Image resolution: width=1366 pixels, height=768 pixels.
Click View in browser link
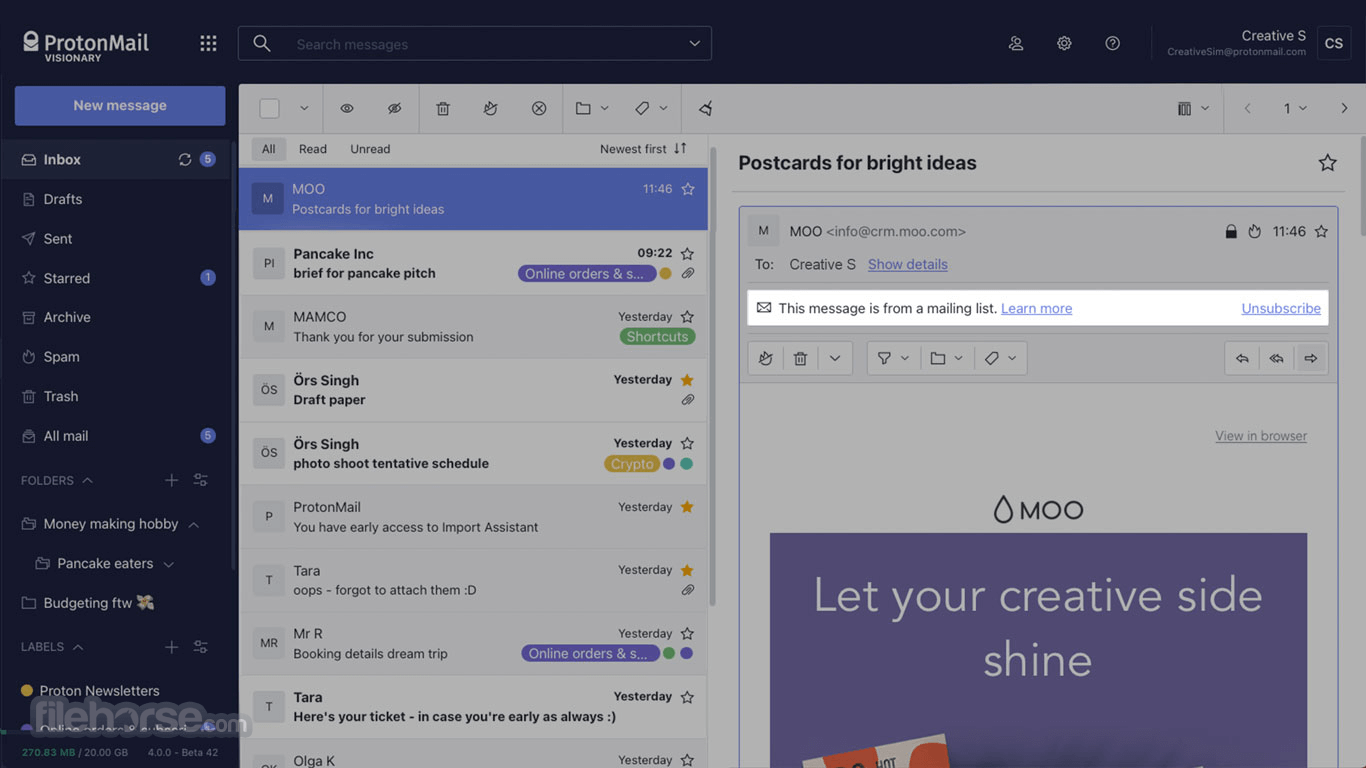point(1261,435)
